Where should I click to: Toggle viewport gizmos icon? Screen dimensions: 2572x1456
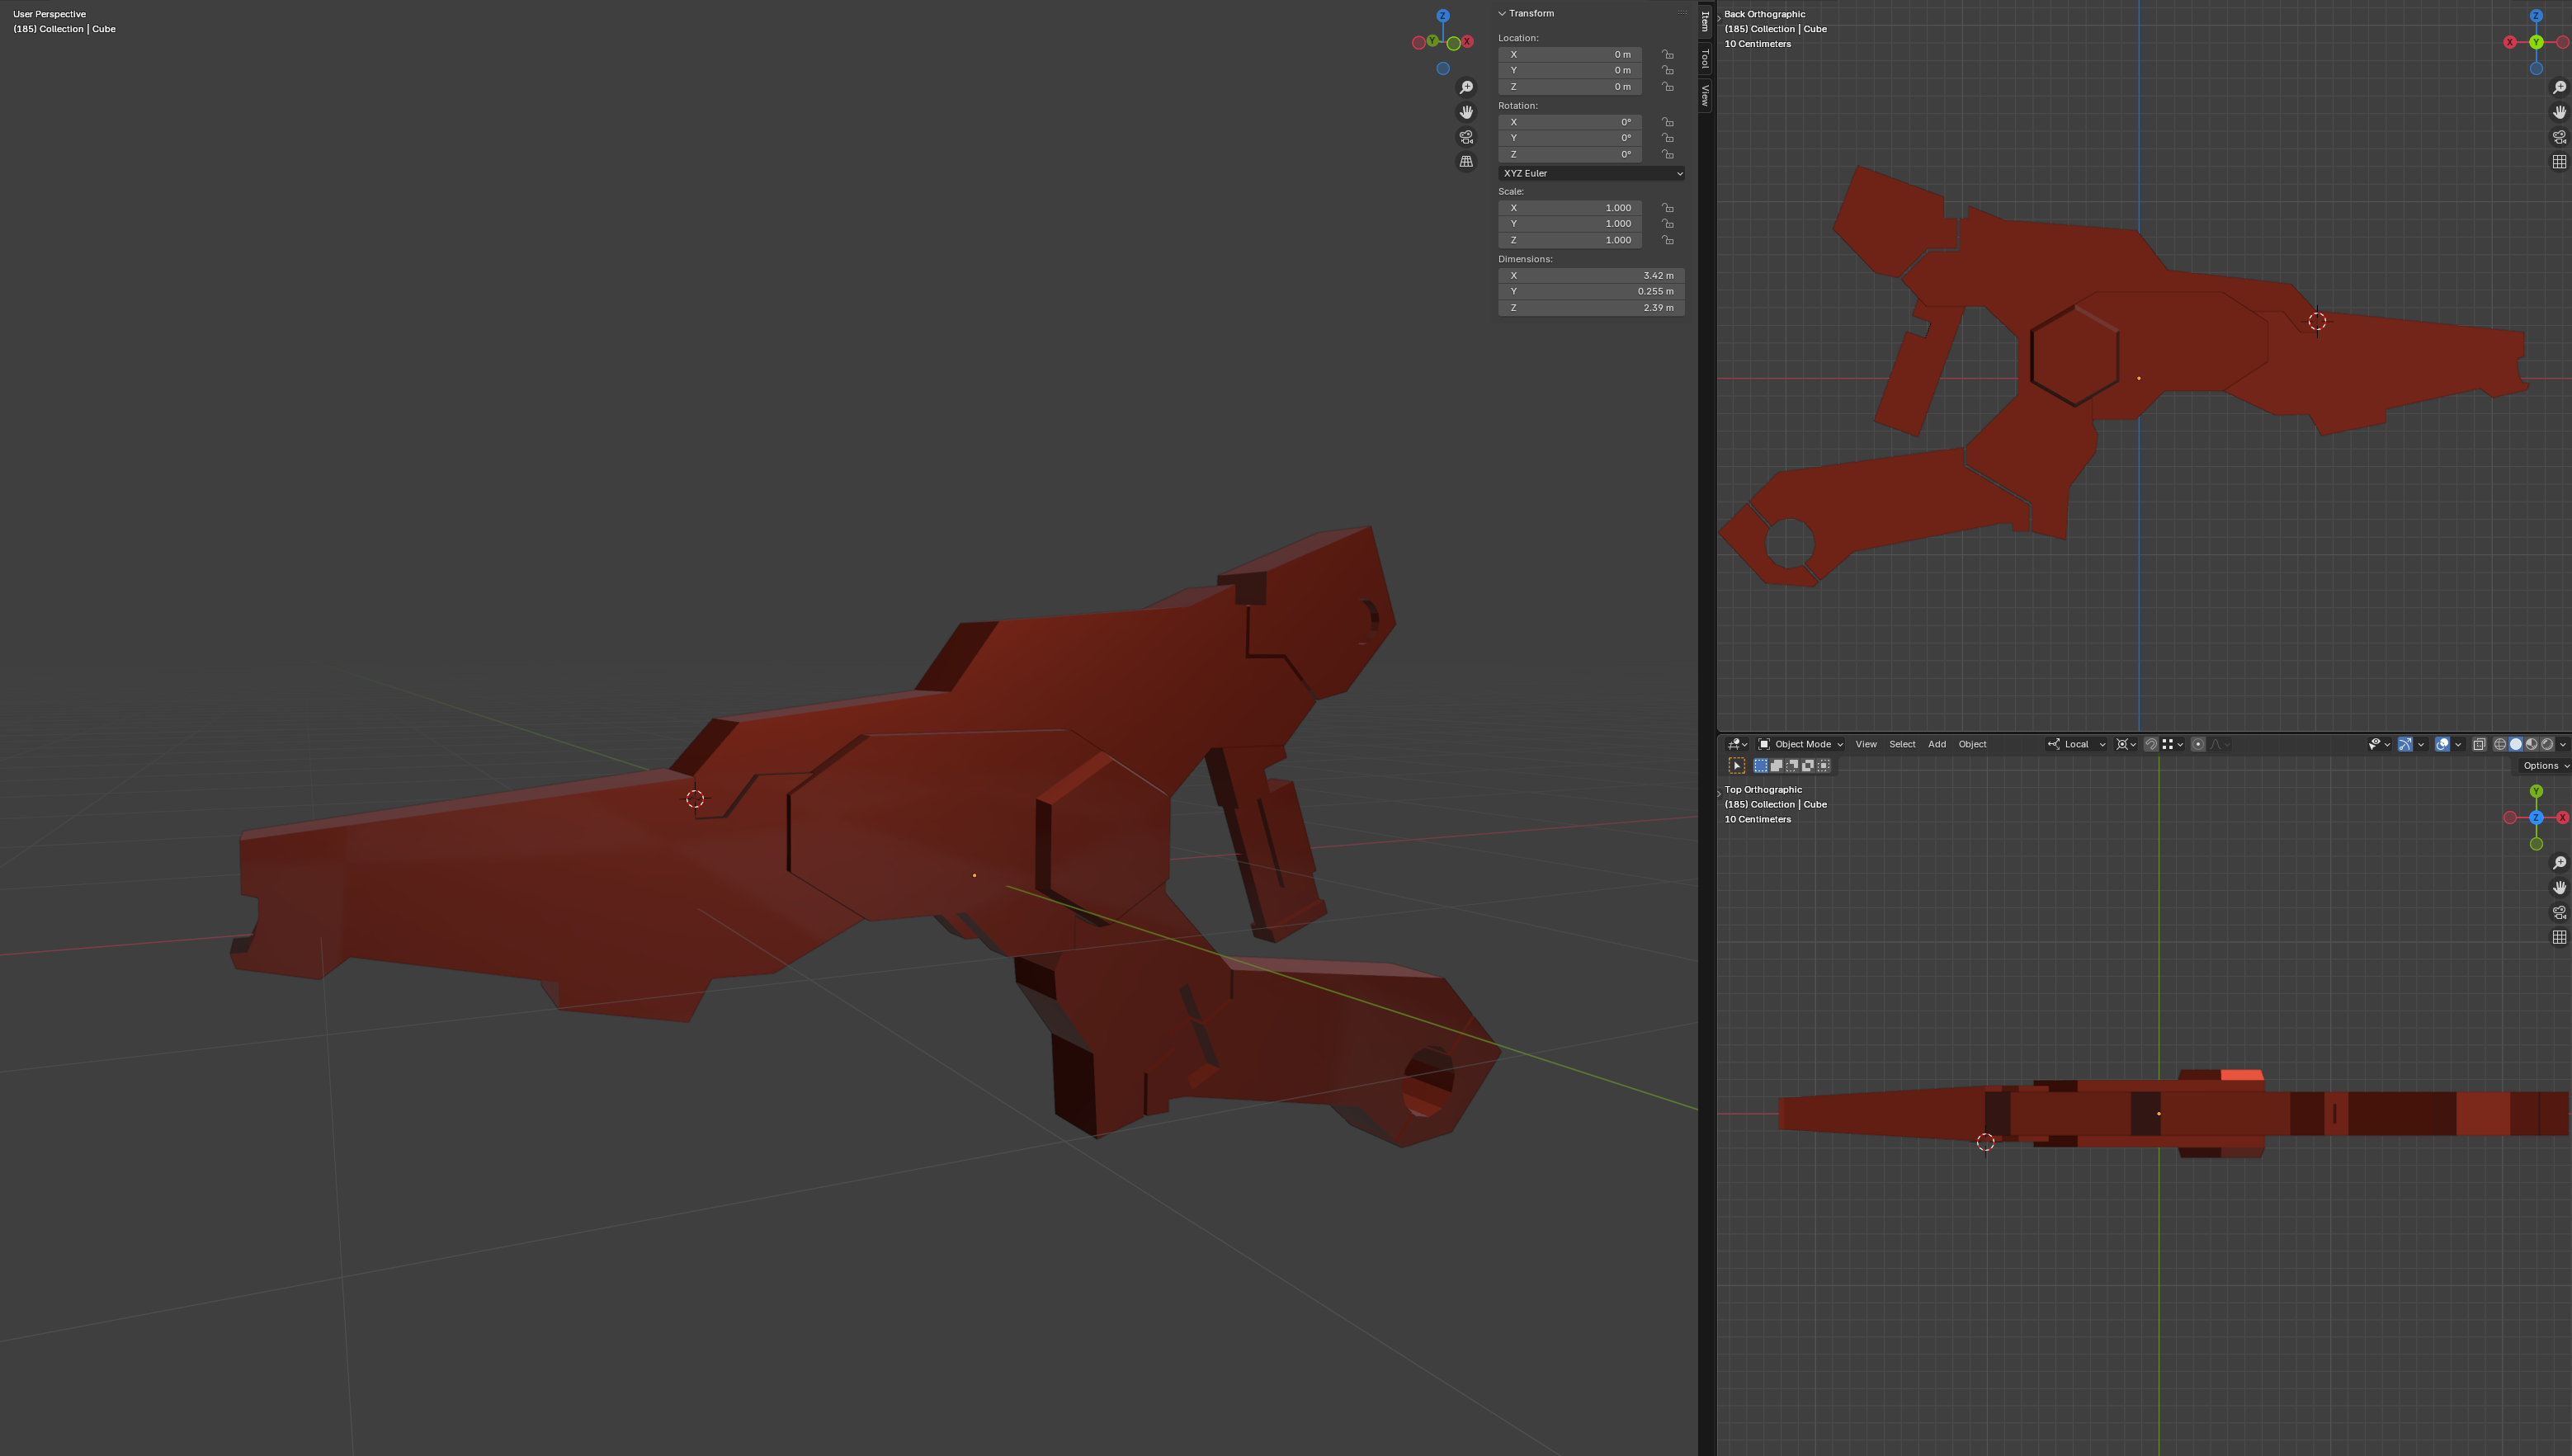[x=2405, y=744]
